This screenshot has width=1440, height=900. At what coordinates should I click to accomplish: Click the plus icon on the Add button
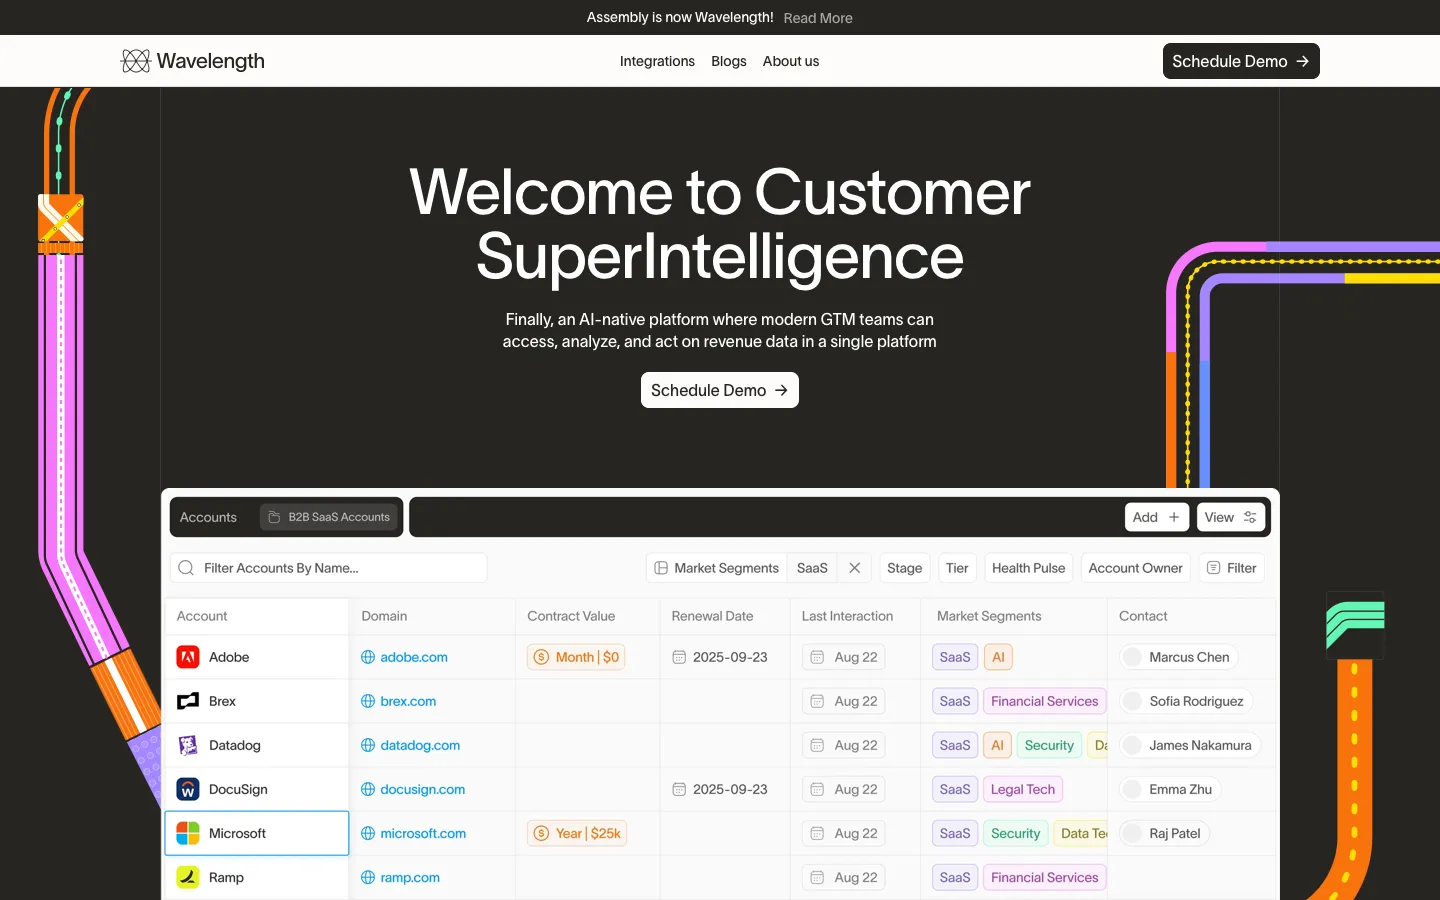point(1174,517)
